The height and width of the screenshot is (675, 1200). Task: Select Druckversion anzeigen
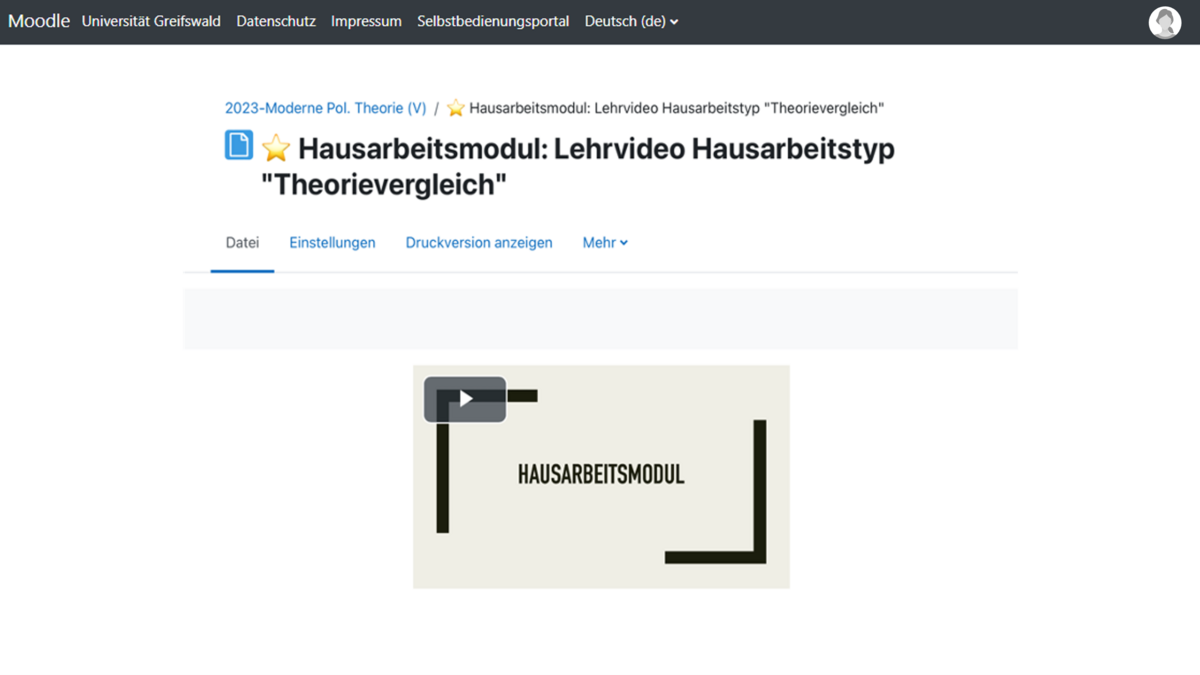click(x=479, y=242)
